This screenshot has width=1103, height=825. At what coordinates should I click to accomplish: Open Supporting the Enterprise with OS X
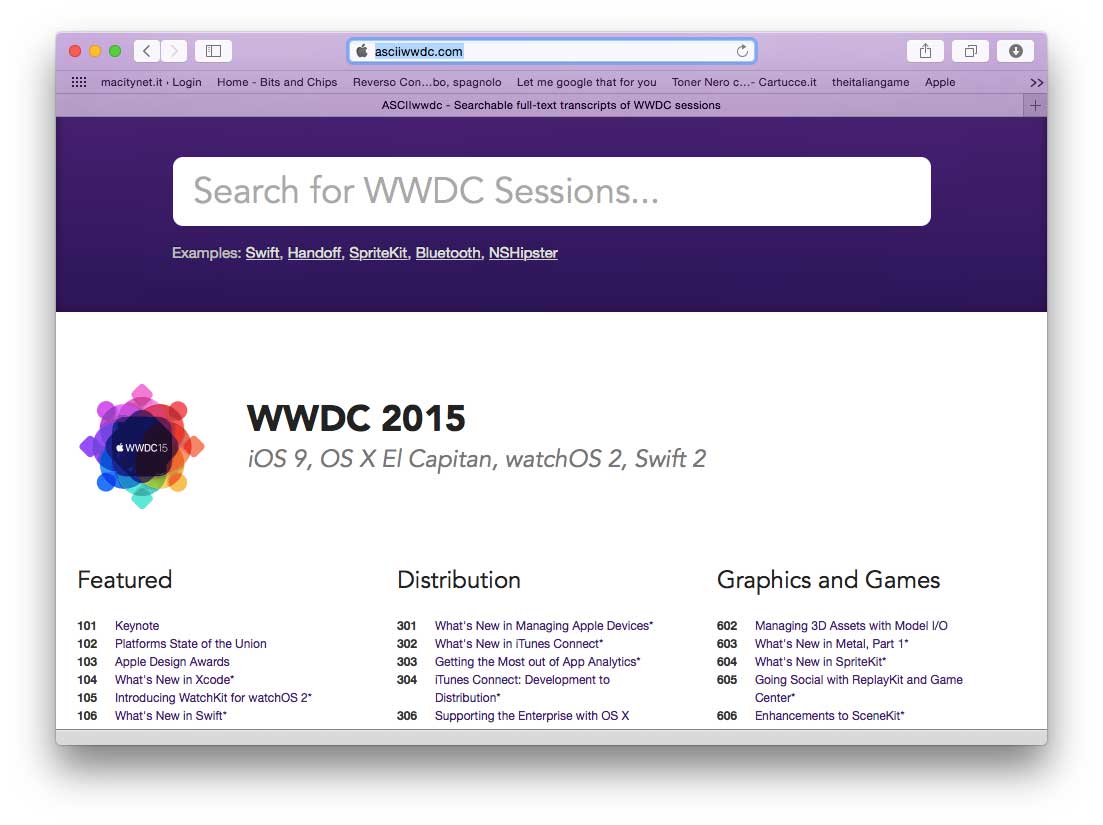point(532,715)
